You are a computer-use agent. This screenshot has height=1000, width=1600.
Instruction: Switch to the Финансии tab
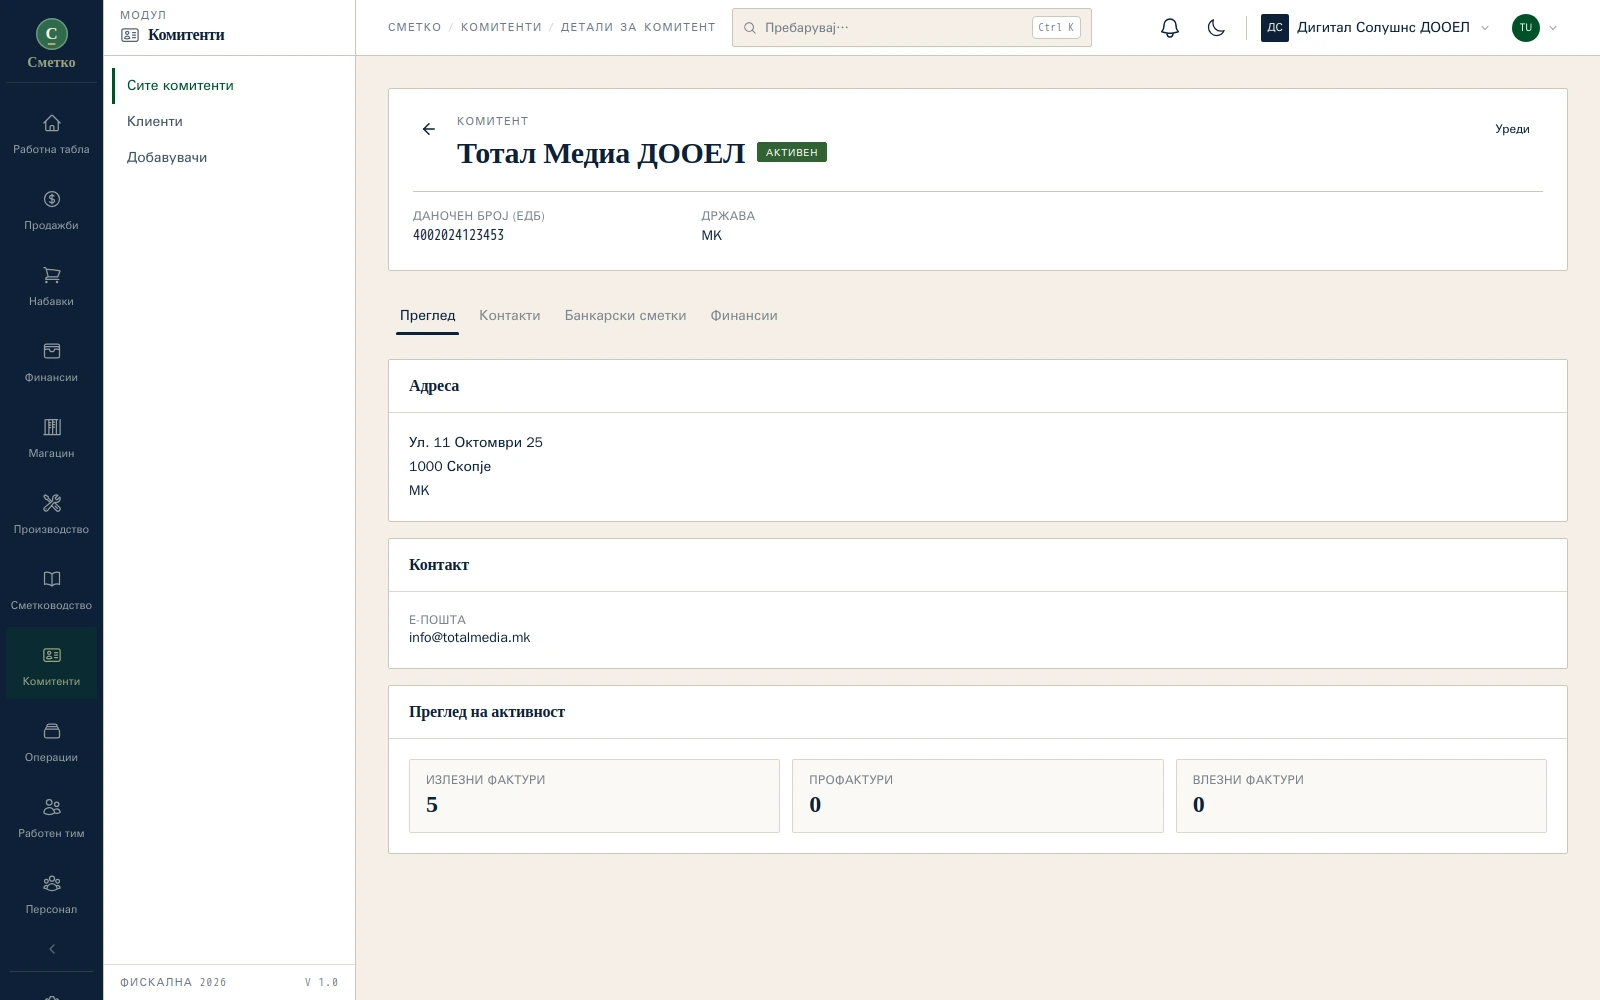(744, 316)
